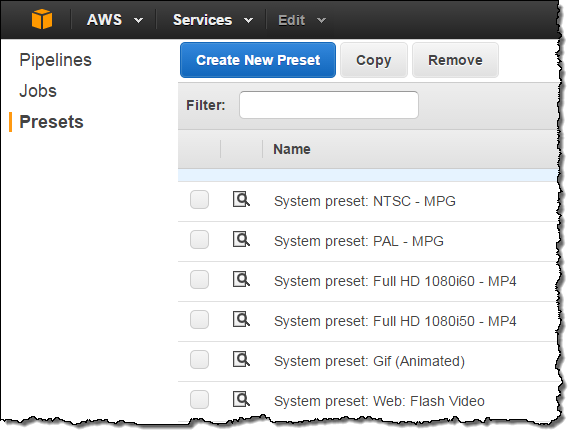Select checkbox for Full HD 1080i50 - MP4
Screen dimensions: 573x435
(200, 319)
